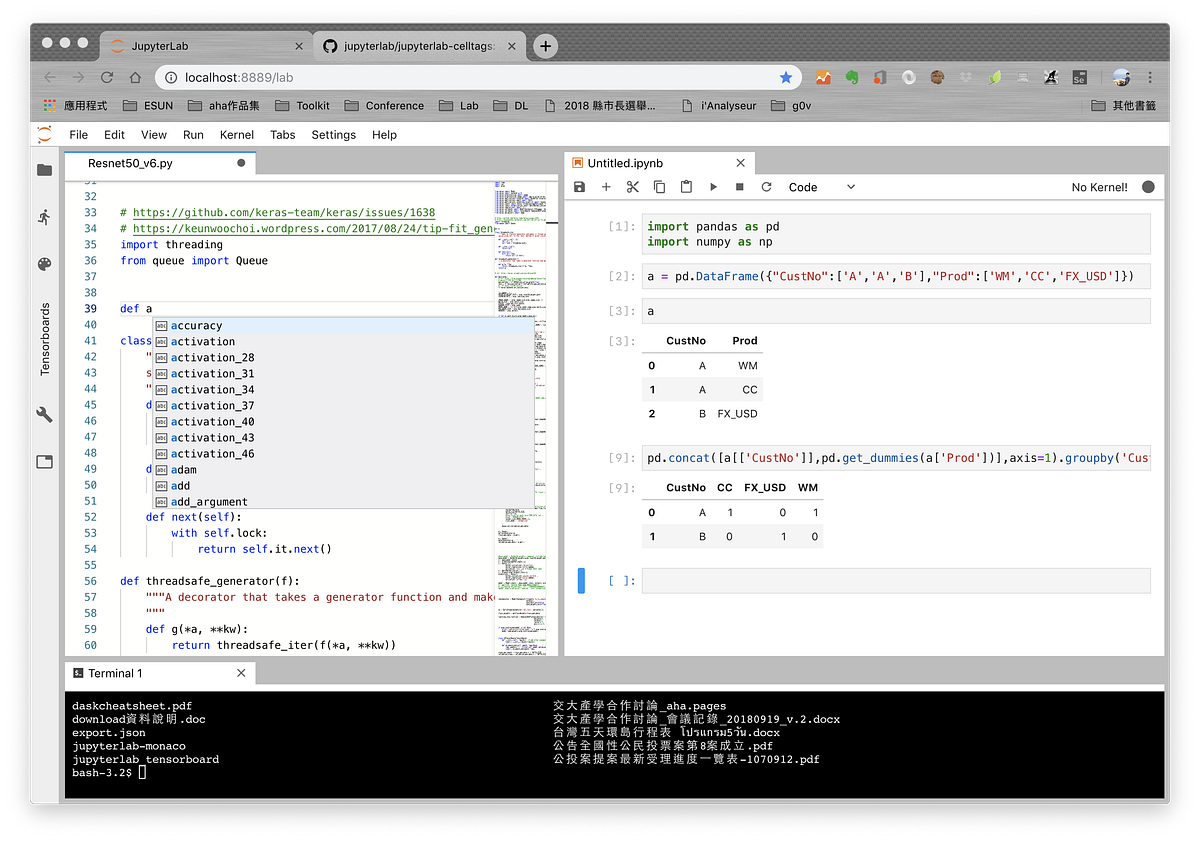This screenshot has height=841, width=1200.
Task: Open Chrome's three-dot menu
Action: (1150, 77)
